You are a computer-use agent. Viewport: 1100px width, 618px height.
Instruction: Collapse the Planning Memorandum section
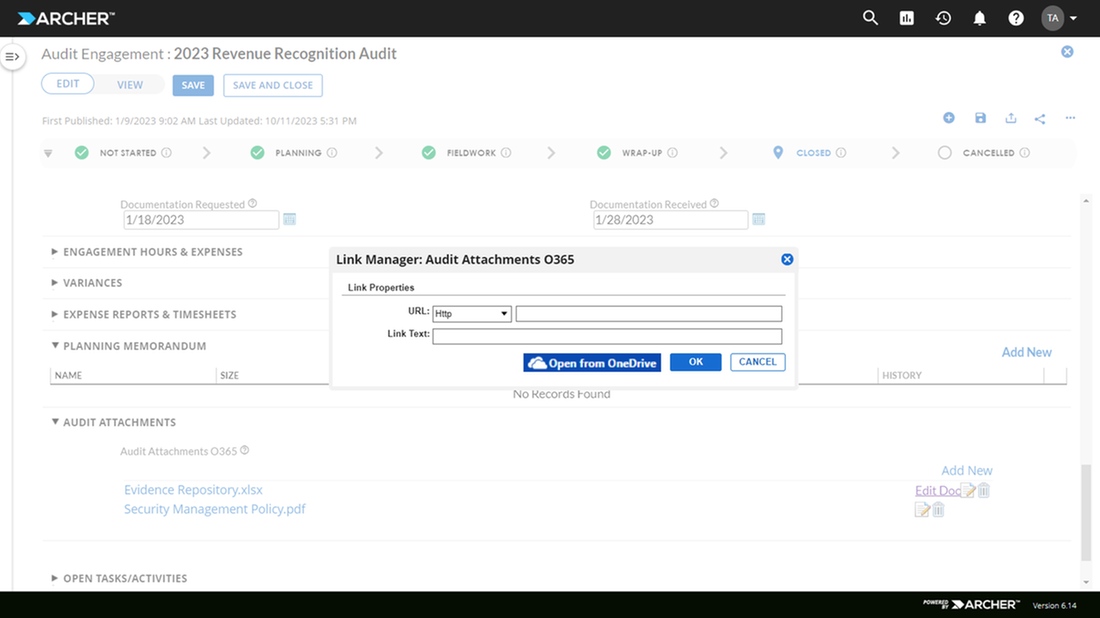click(55, 345)
